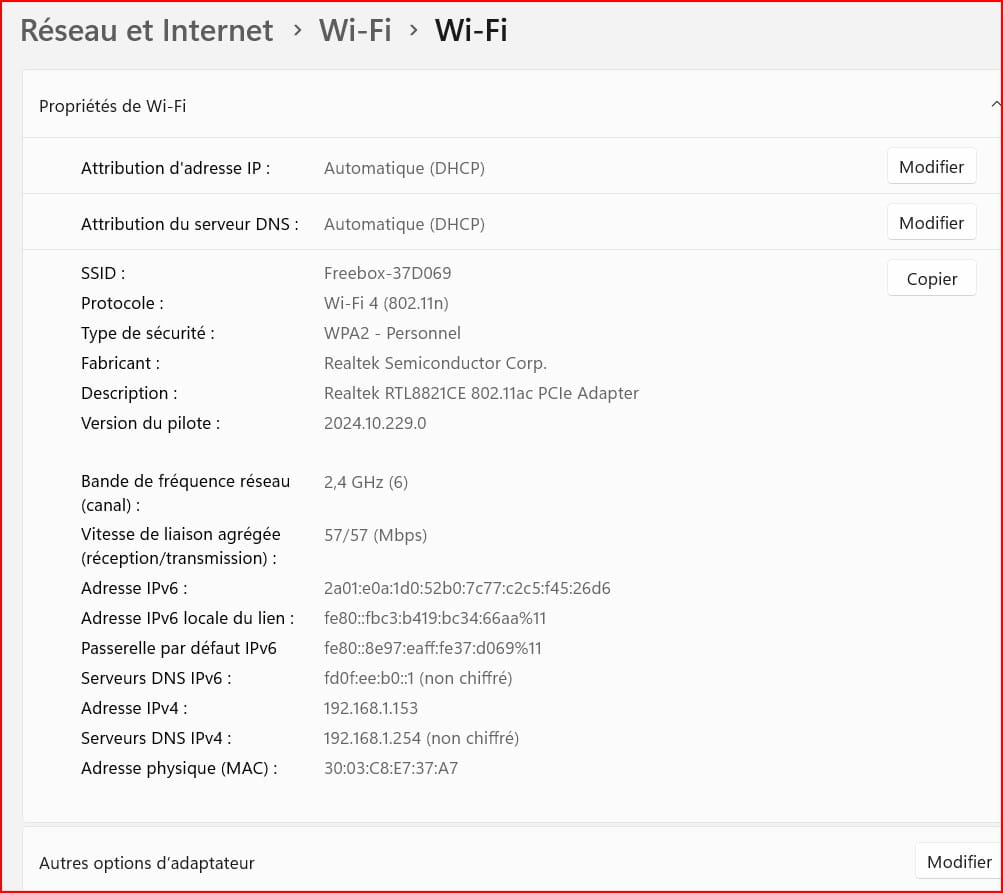Click Modifier for Attribution d'adresse IP

(x=931, y=167)
